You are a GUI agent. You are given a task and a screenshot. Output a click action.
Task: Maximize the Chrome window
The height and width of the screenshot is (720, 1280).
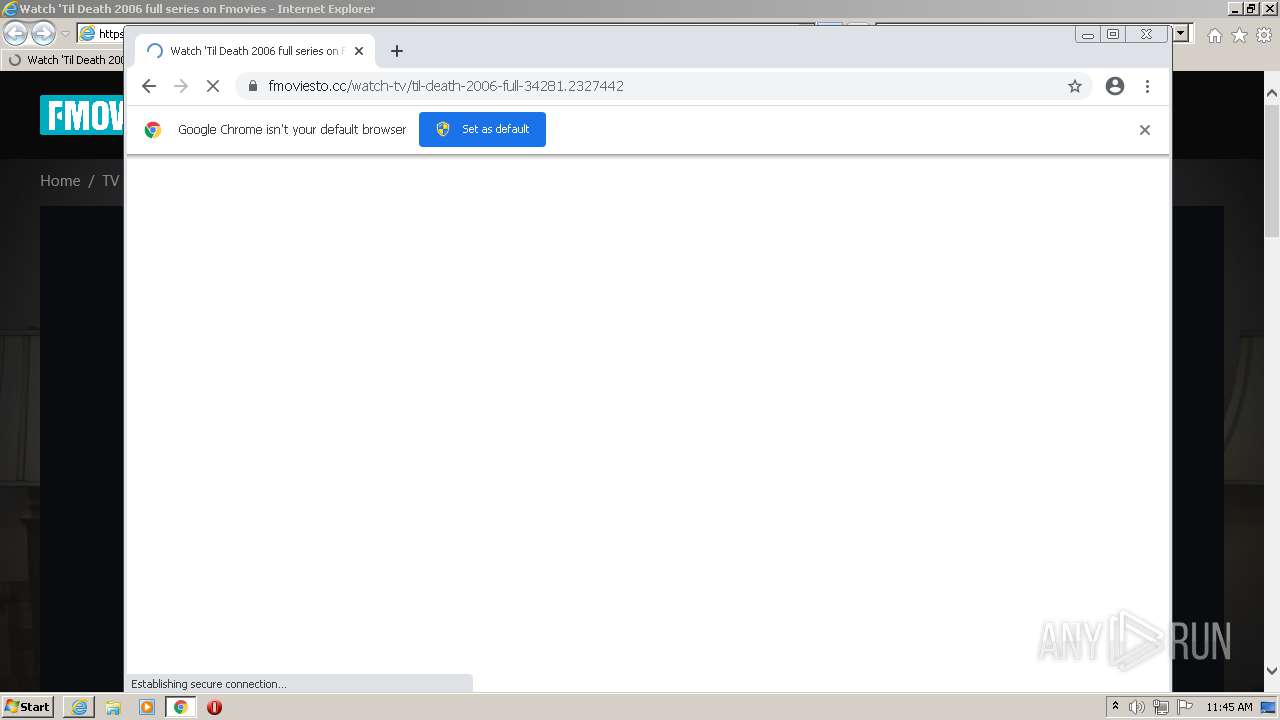pos(1113,34)
